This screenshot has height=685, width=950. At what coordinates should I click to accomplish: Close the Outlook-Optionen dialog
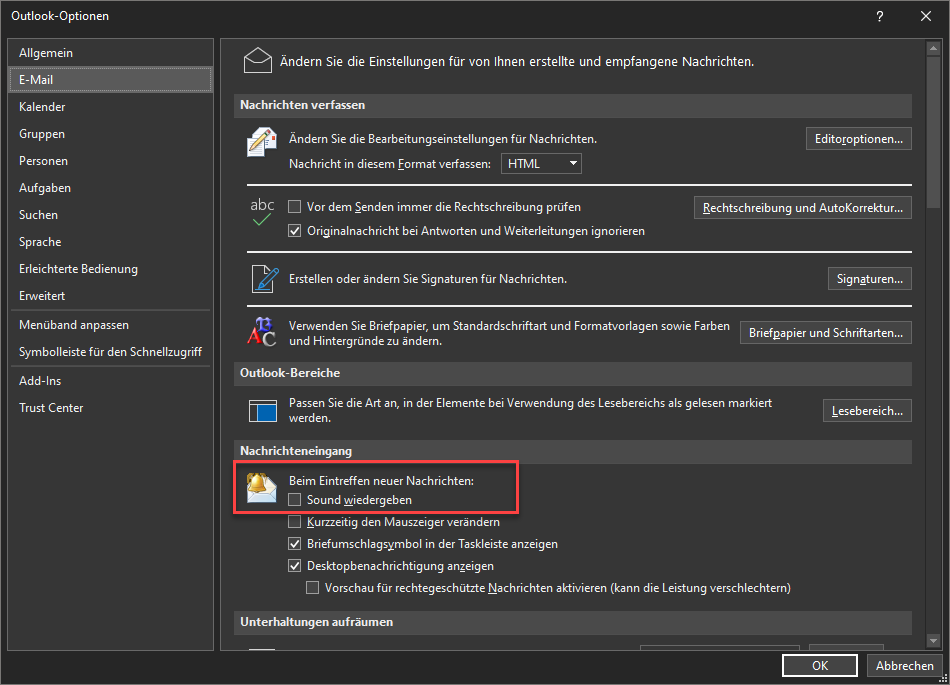[x=926, y=16]
